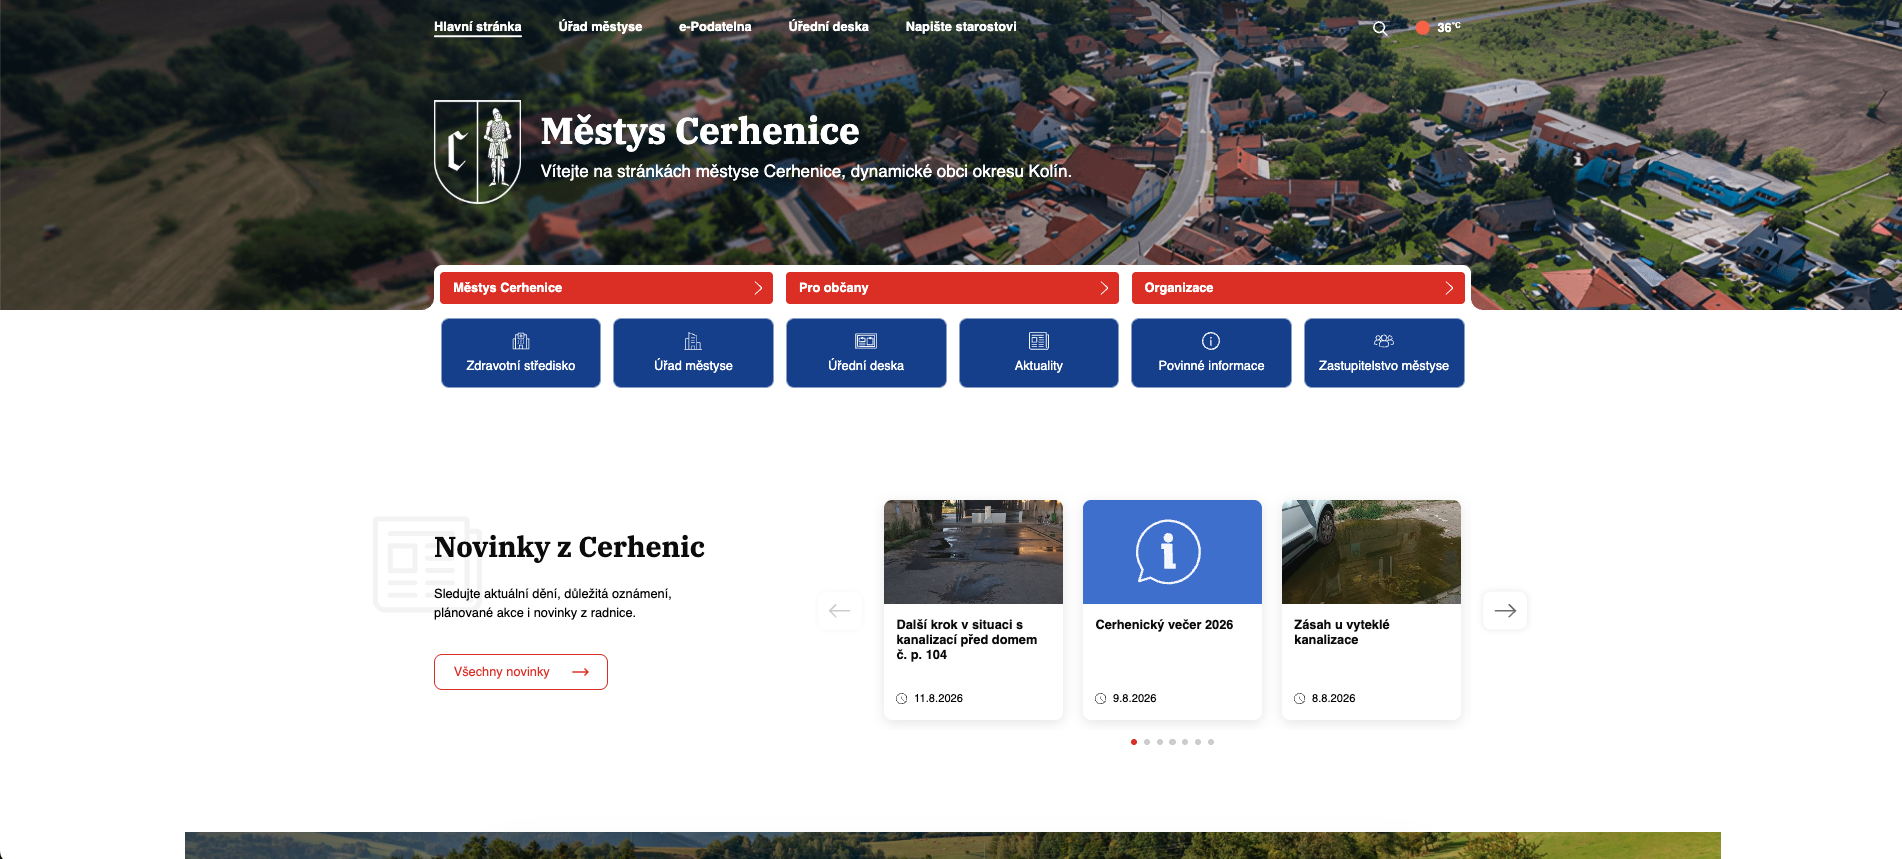The height and width of the screenshot is (859, 1902).
Task: Select last carousel pagination dot
Action: 1211,742
